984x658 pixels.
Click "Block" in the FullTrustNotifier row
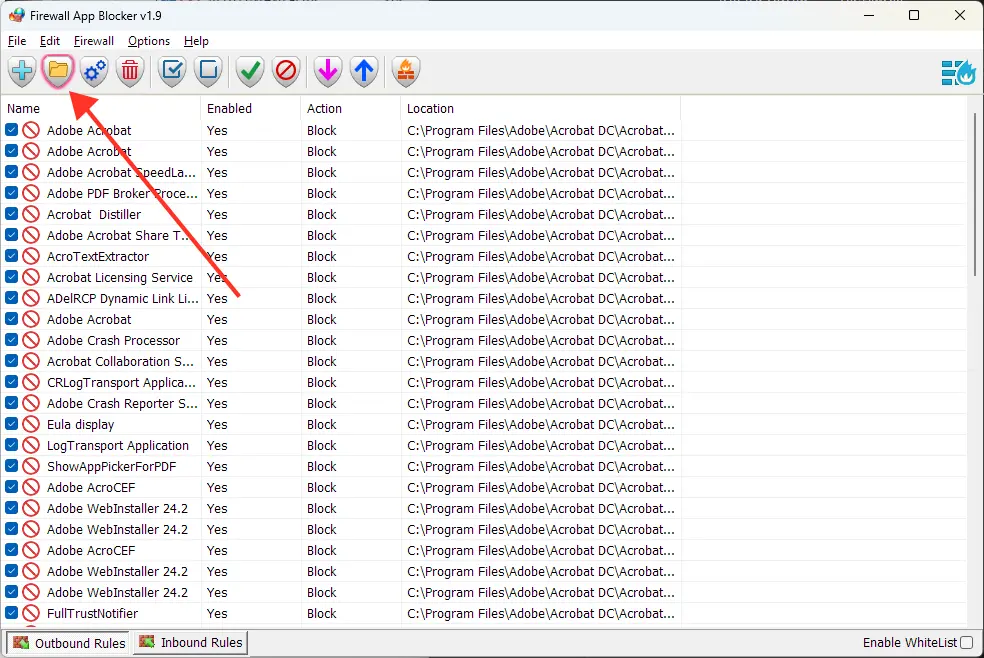pos(322,613)
